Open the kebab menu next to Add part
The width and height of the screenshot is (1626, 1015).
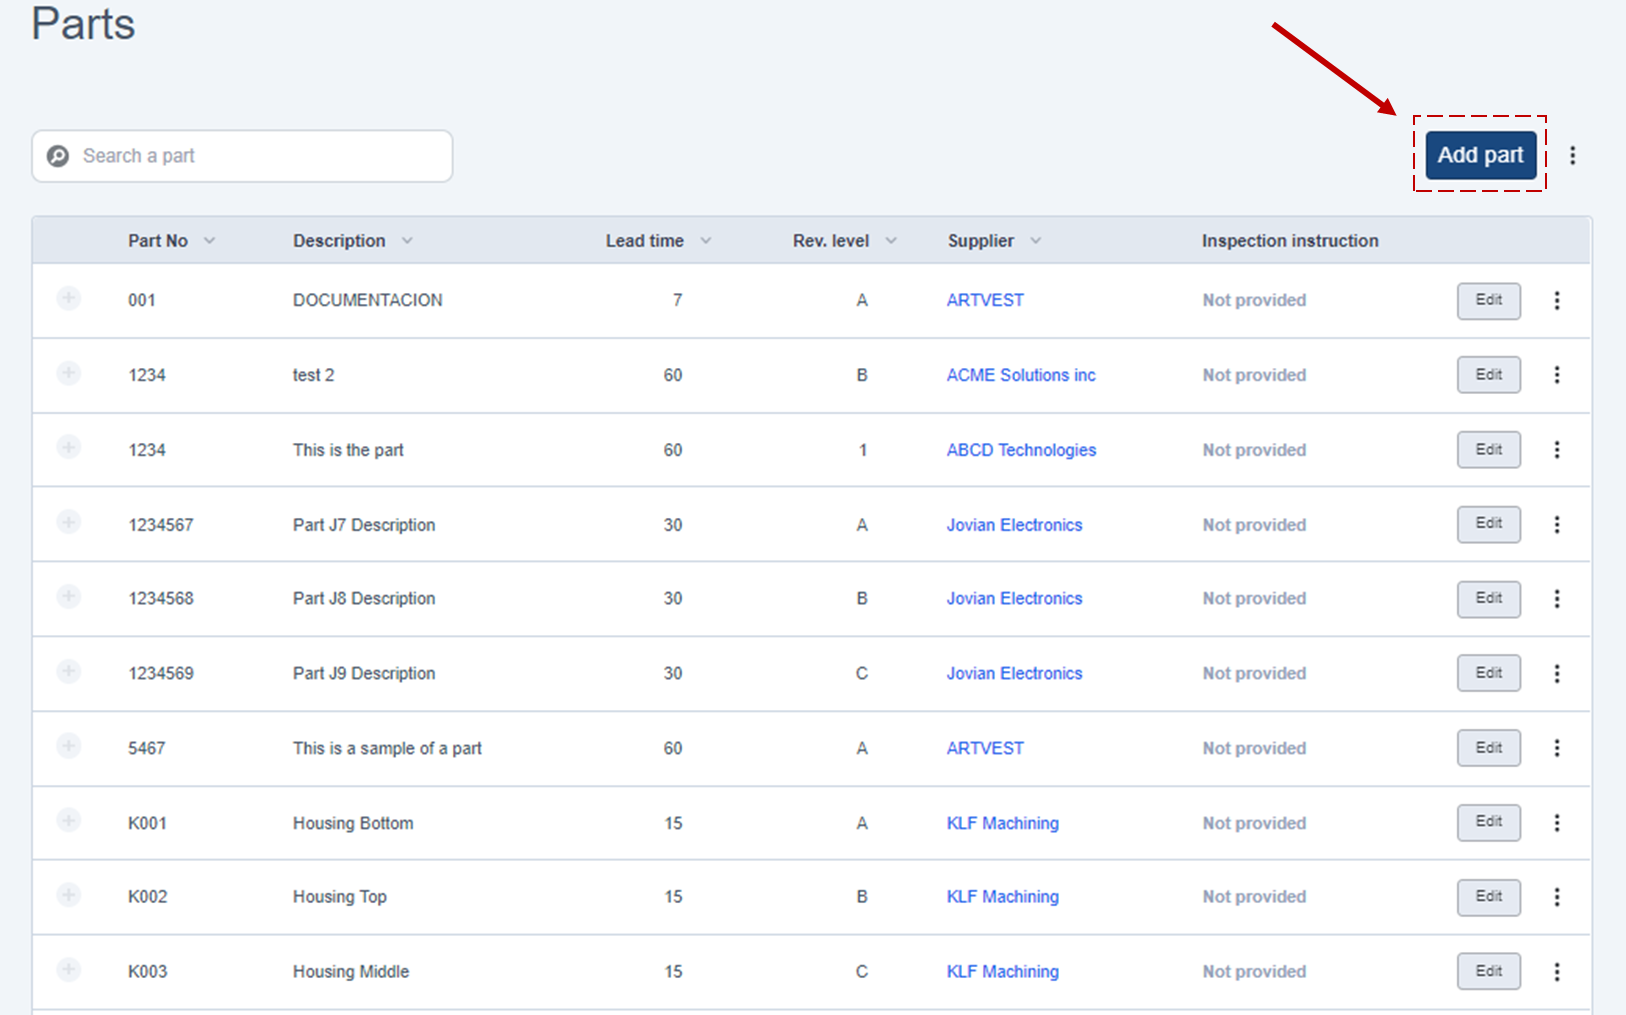tap(1573, 155)
